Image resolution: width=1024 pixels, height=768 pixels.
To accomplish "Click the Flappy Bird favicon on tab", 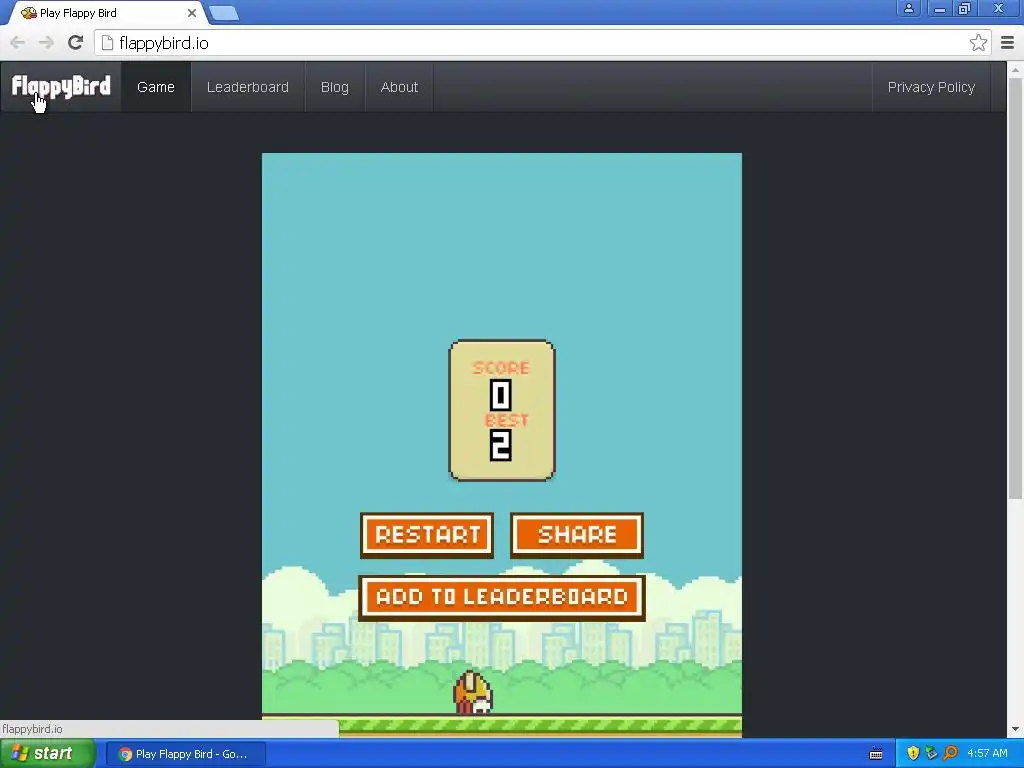I will click(x=28, y=13).
